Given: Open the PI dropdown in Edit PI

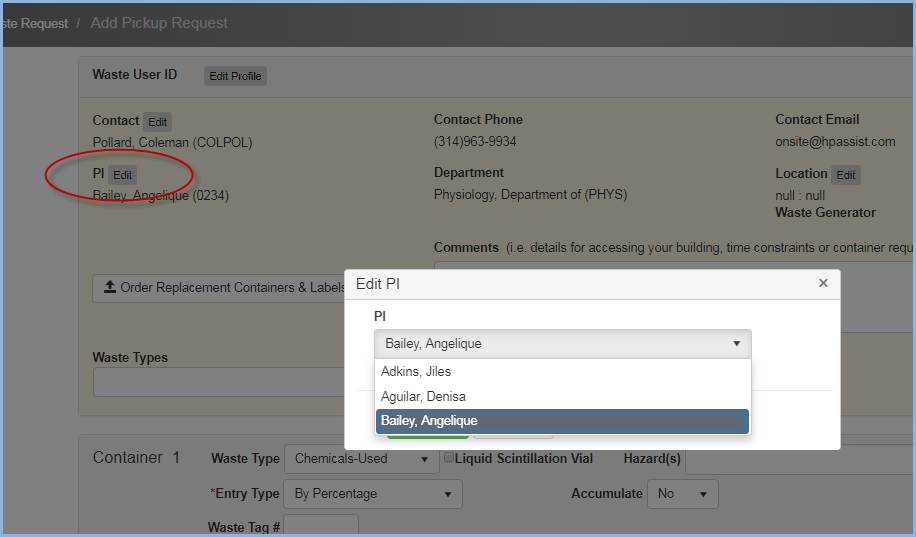Looking at the screenshot, I should tap(562, 344).
